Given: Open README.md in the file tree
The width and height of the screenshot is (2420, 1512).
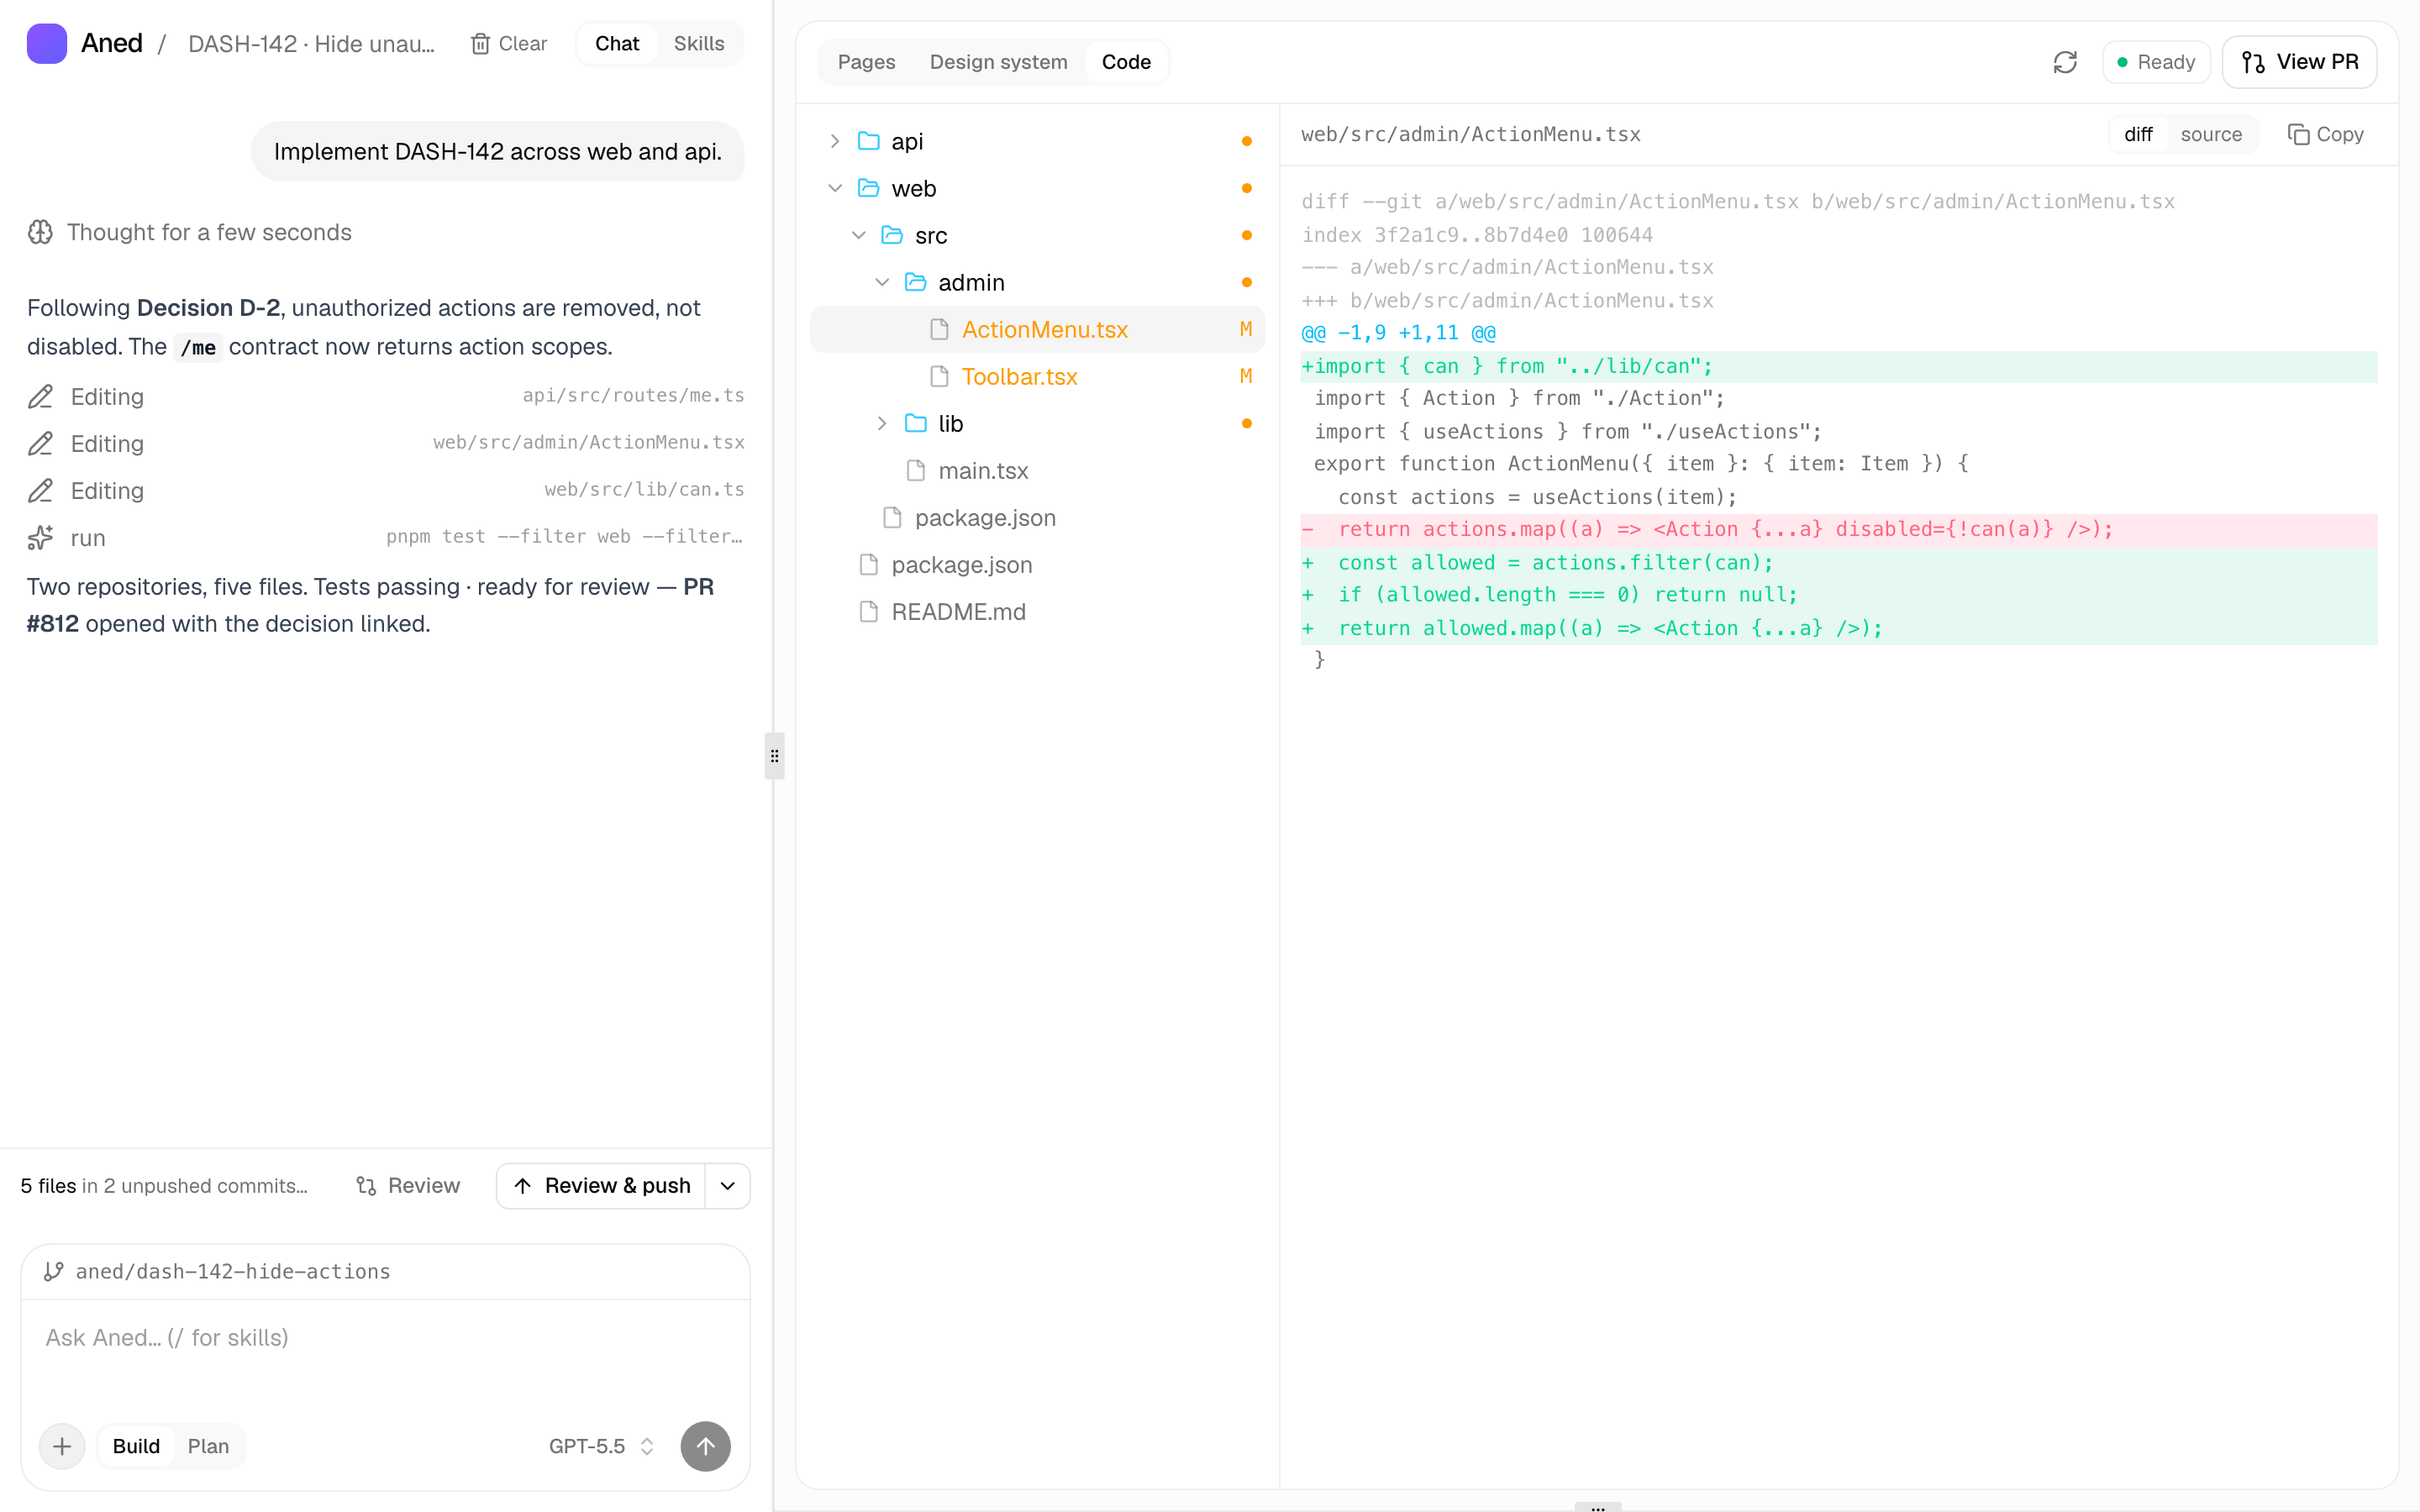Looking at the screenshot, I should click(x=1037, y=611).
